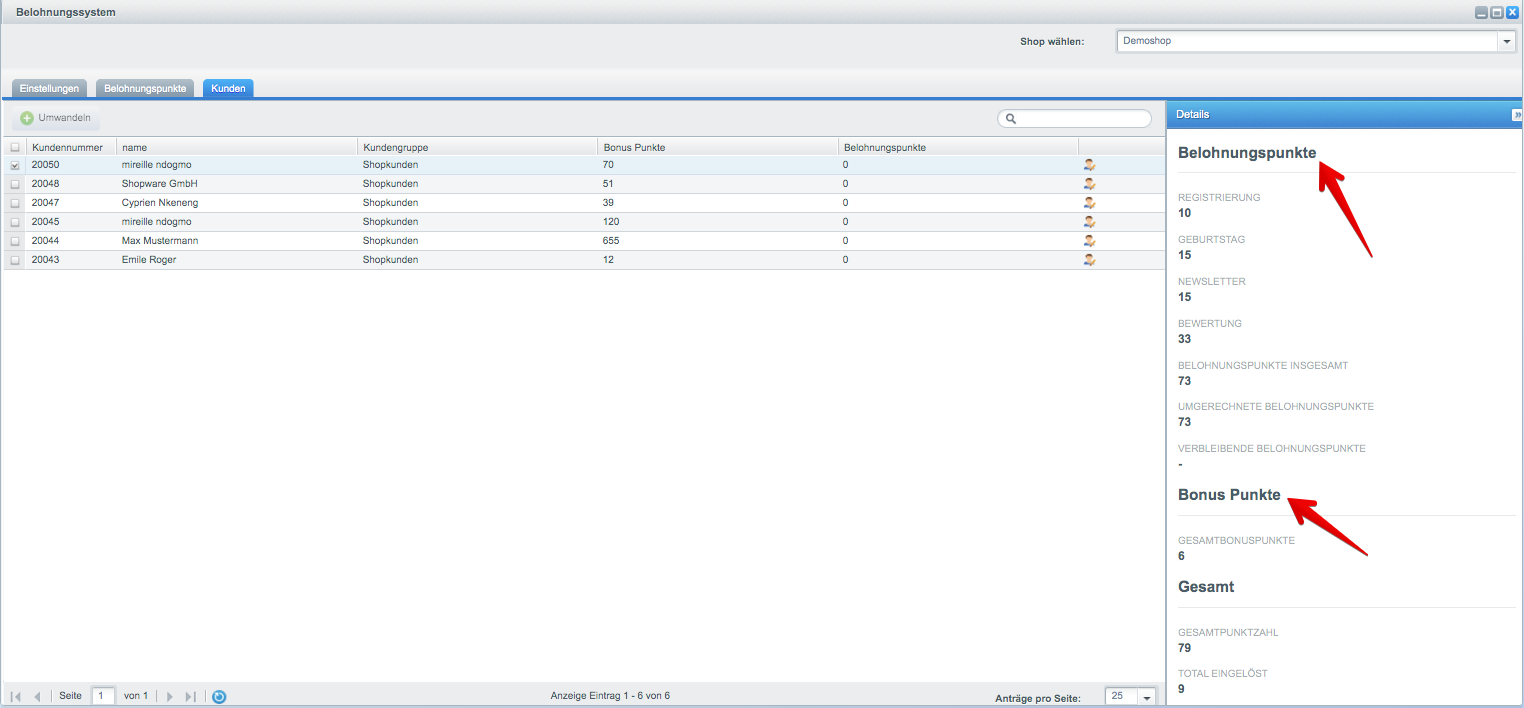
Task: Click the TOTAL EINGELÖST label
Action: [x=1223, y=674]
